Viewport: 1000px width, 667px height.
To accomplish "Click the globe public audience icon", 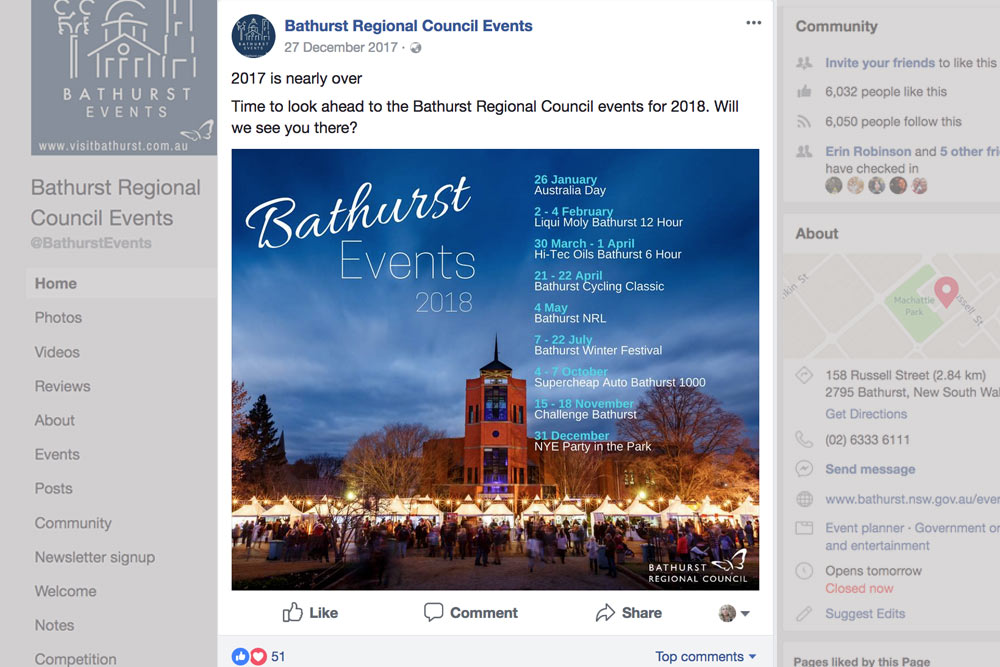I will click(x=416, y=48).
